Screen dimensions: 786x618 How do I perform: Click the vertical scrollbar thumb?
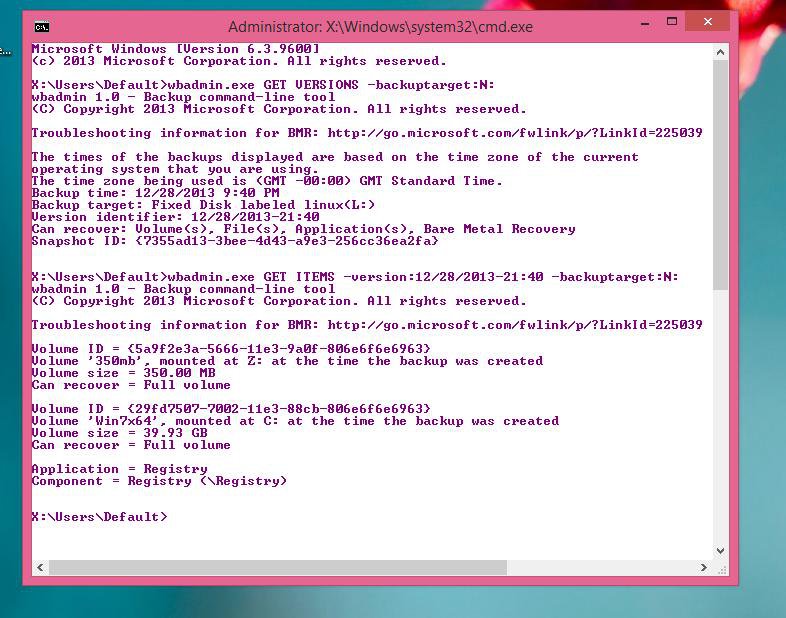720,174
